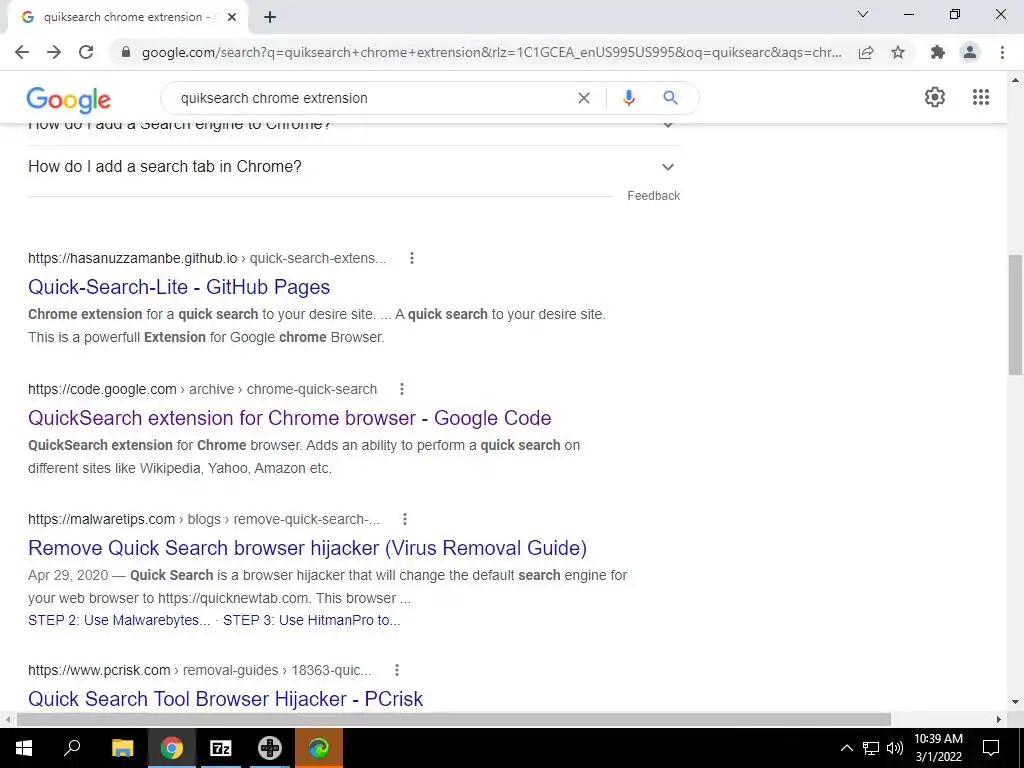Open 7-Zip from taskbar

(x=220, y=748)
